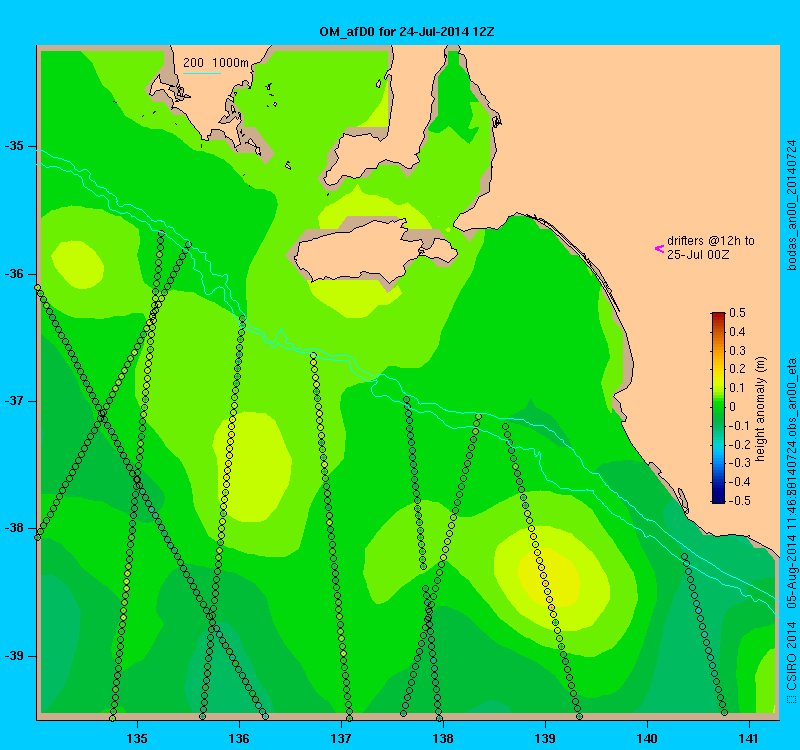Click the 135 longitude tick label
This screenshot has height=750, width=800.
137,738
